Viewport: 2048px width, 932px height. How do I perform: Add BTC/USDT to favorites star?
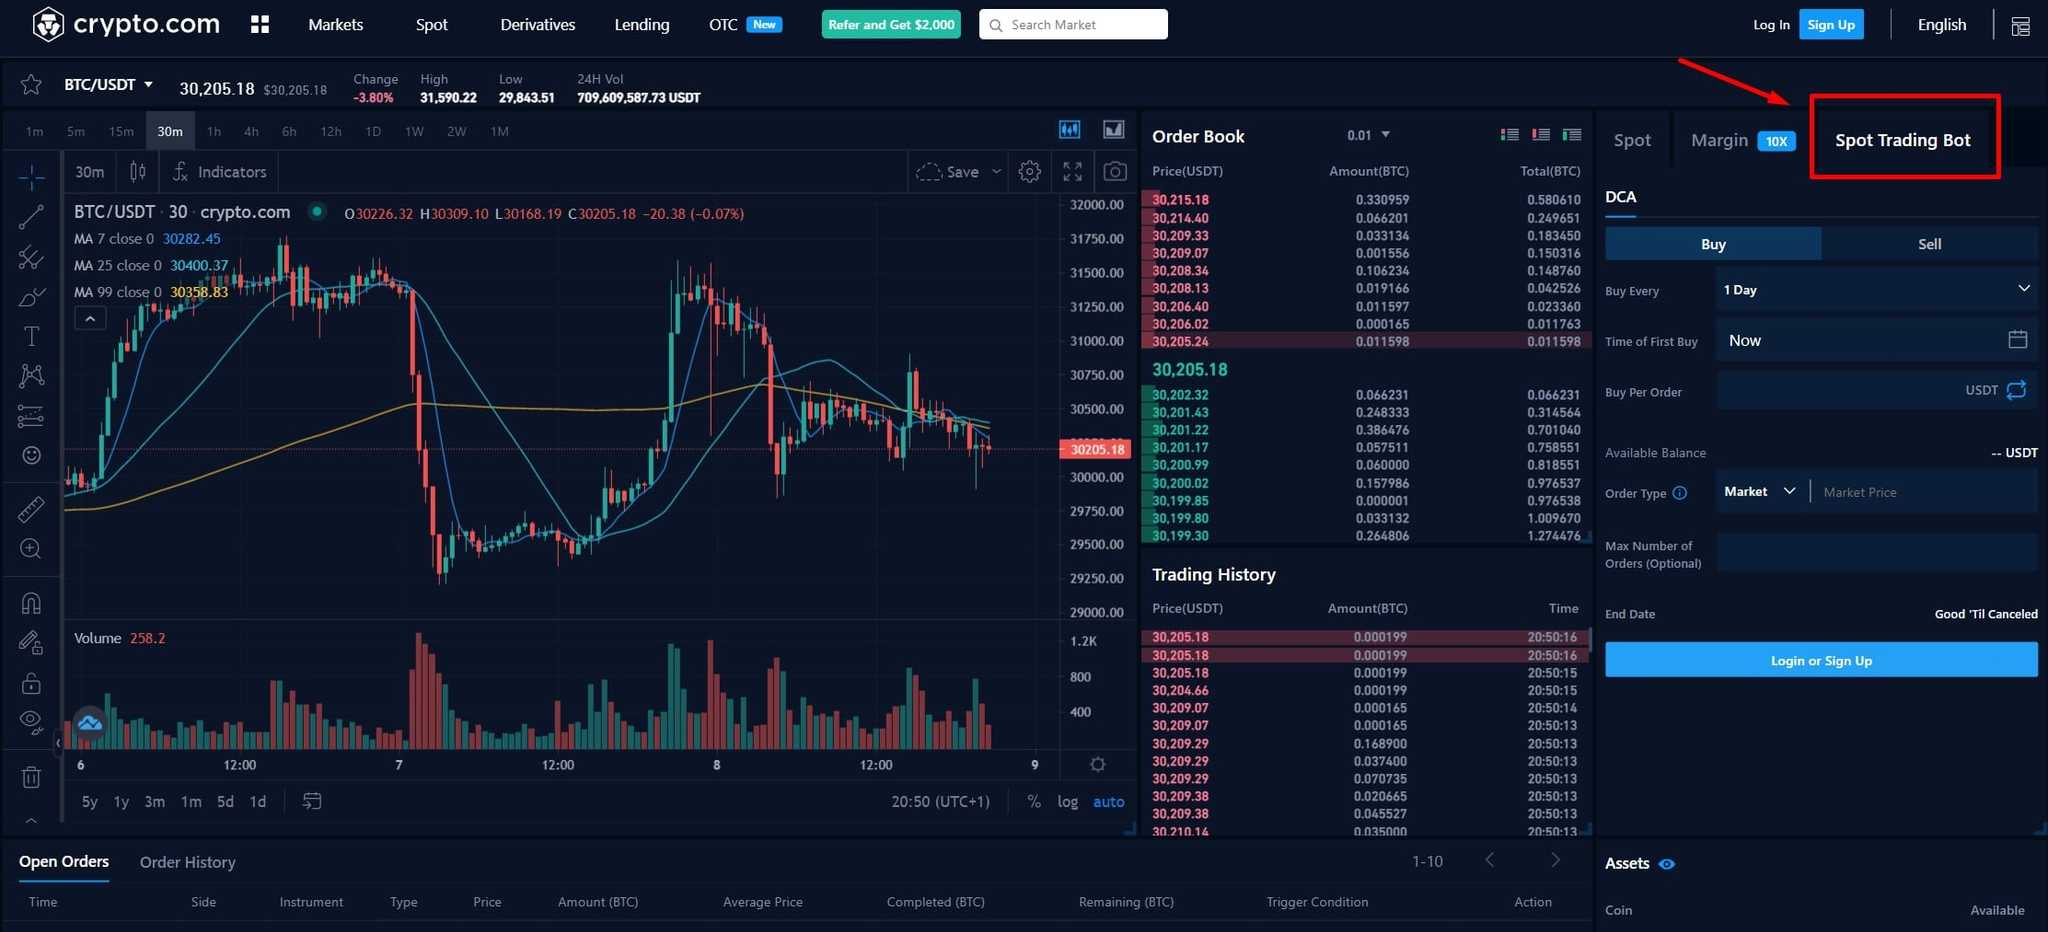coord(31,85)
